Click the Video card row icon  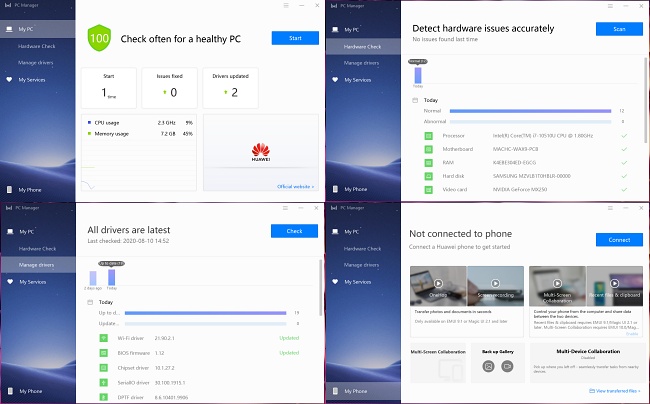[x=429, y=190]
